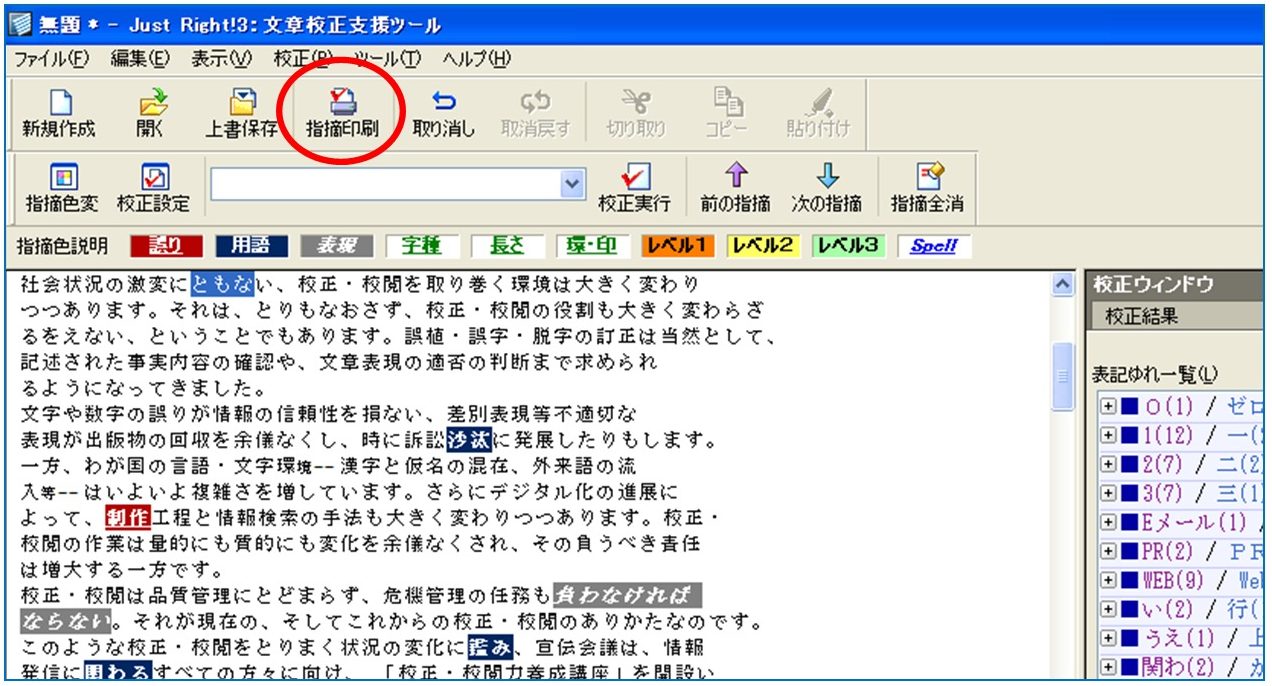Click the navy highlighted word 沙汰

pyautogui.click(x=470, y=439)
